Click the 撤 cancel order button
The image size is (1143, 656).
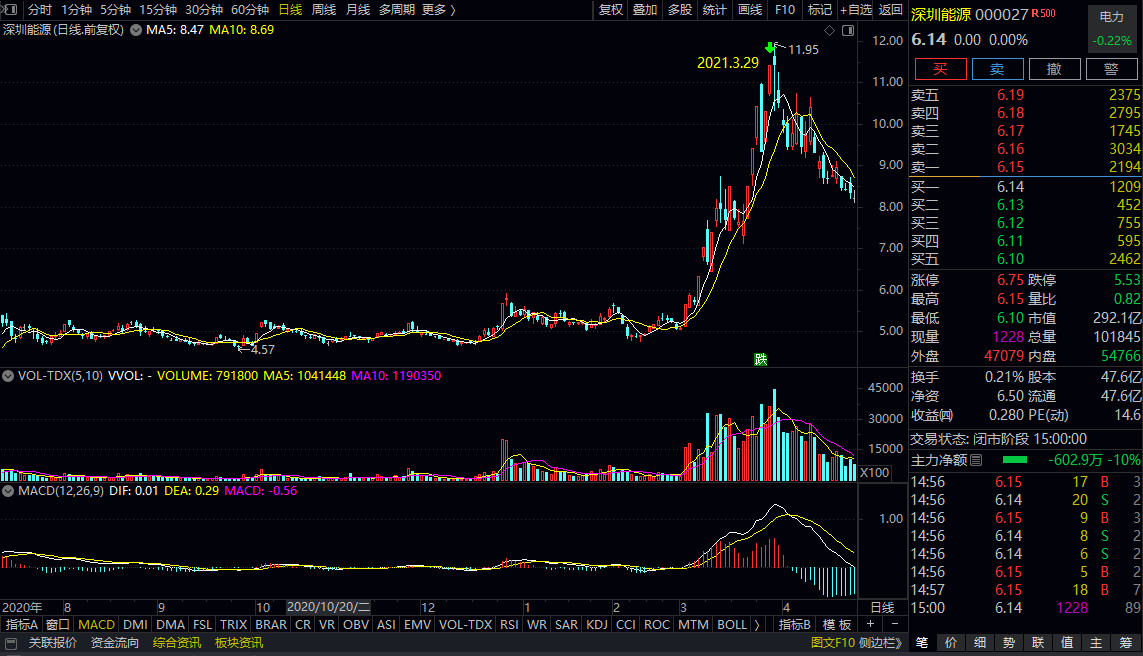[1054, 69]
